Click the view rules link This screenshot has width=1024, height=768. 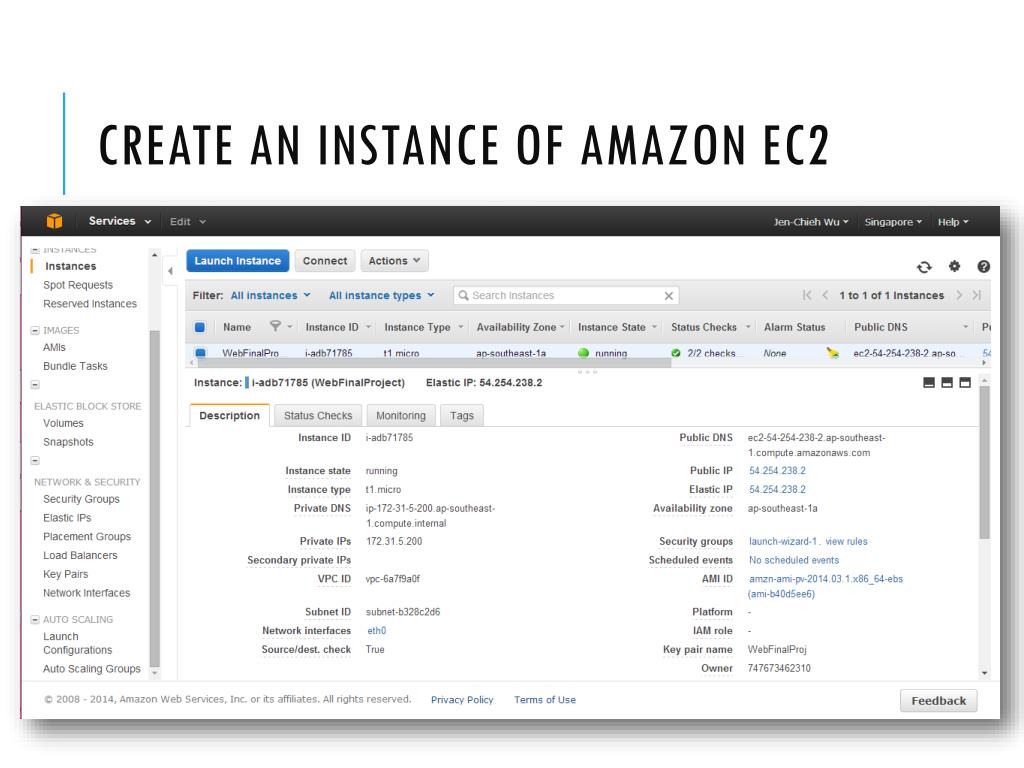click(x=846, y=541)
